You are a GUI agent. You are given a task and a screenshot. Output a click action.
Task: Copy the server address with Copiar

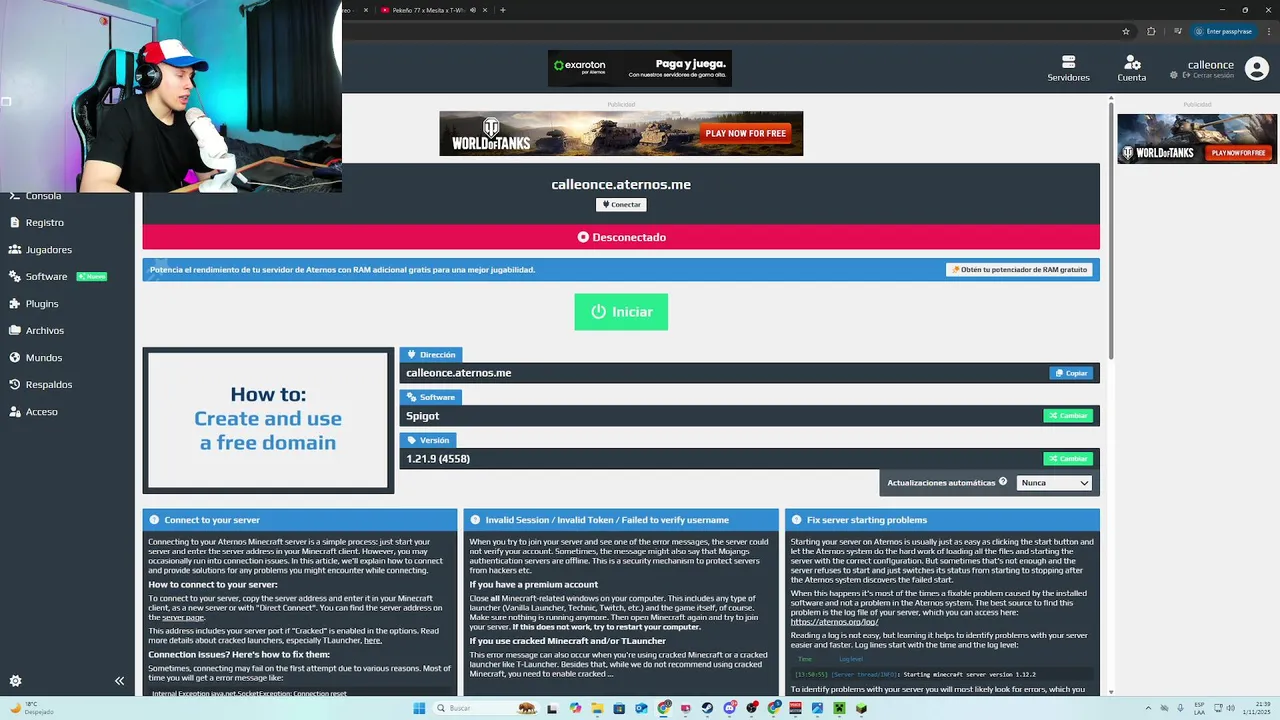1071,373
